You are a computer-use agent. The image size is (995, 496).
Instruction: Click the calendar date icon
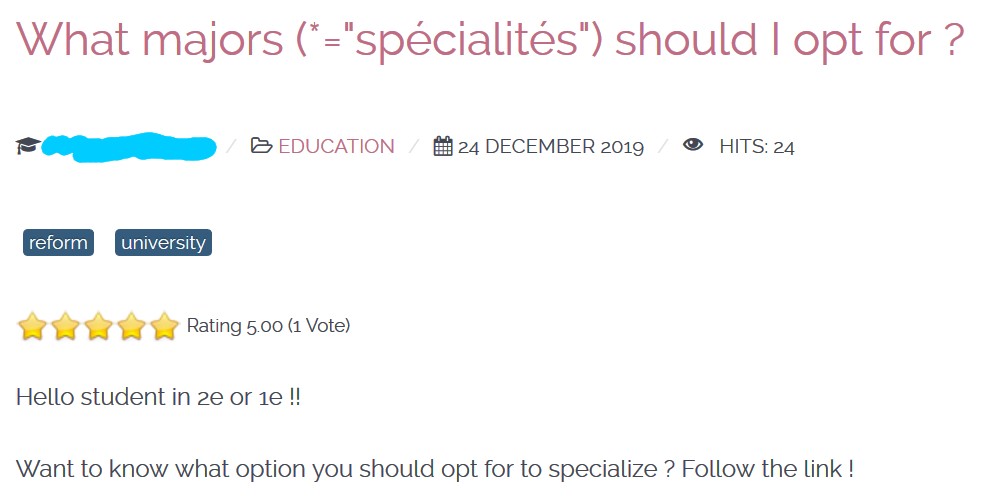point(443,147)
